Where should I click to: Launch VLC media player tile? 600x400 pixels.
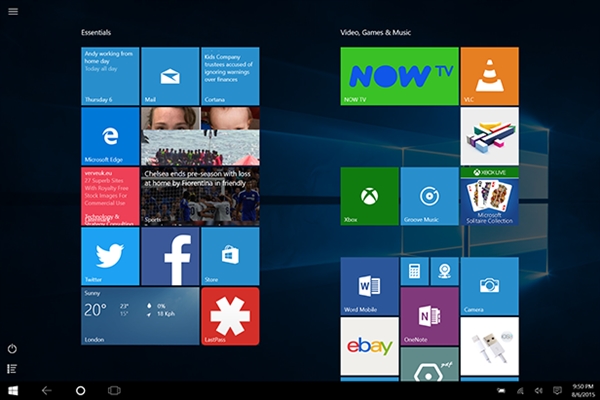tap(489, 76)
